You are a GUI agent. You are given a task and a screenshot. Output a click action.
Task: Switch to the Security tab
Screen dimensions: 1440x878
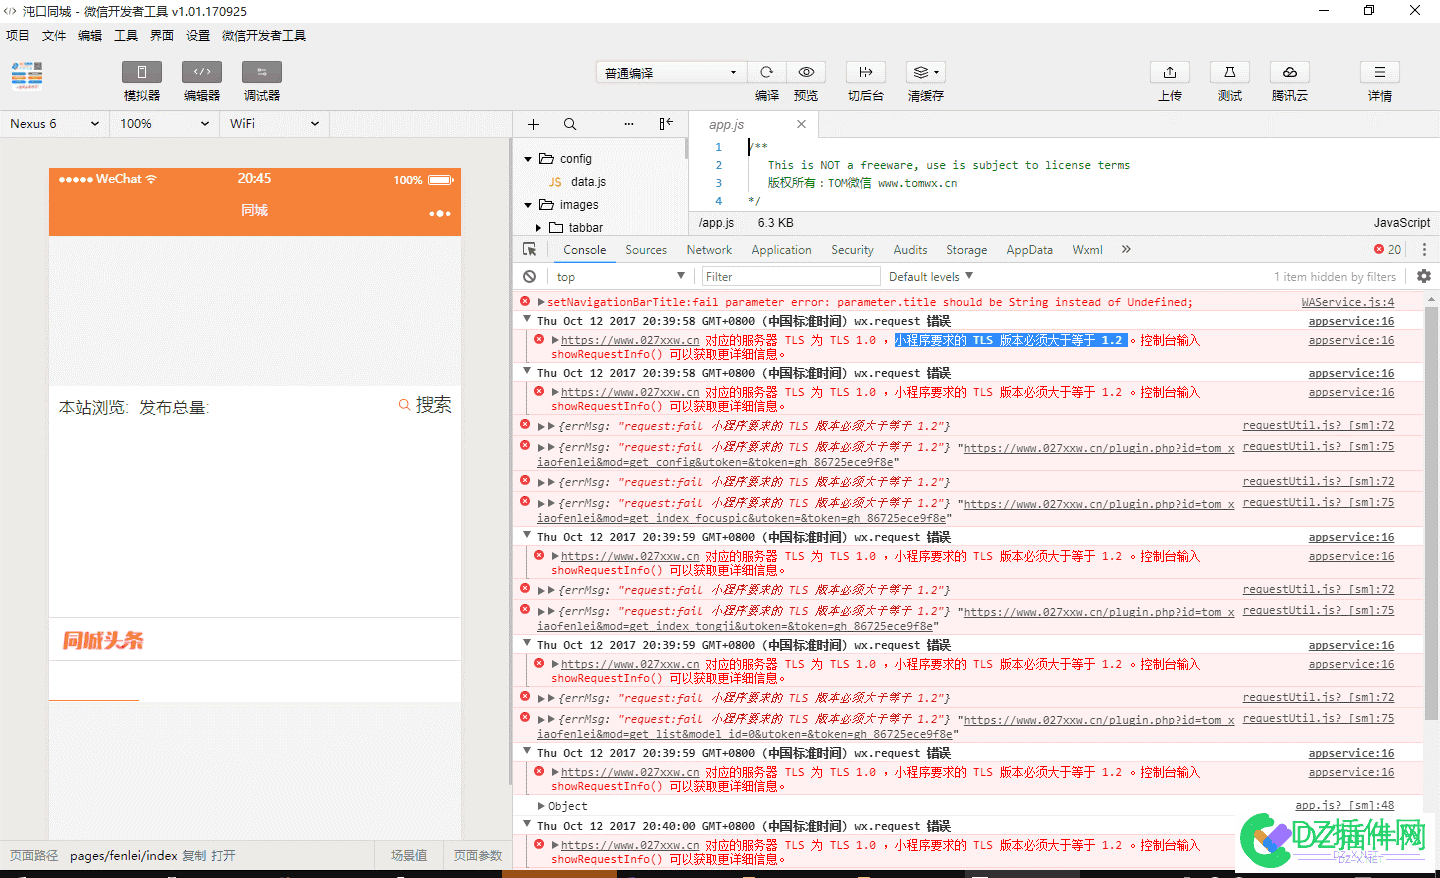coord(852,250)
